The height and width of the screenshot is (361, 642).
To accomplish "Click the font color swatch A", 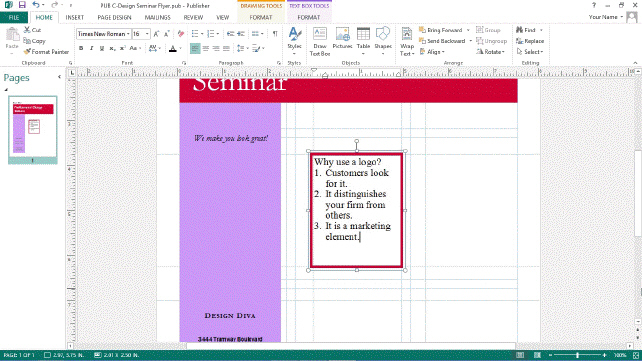I will [173, 48].
